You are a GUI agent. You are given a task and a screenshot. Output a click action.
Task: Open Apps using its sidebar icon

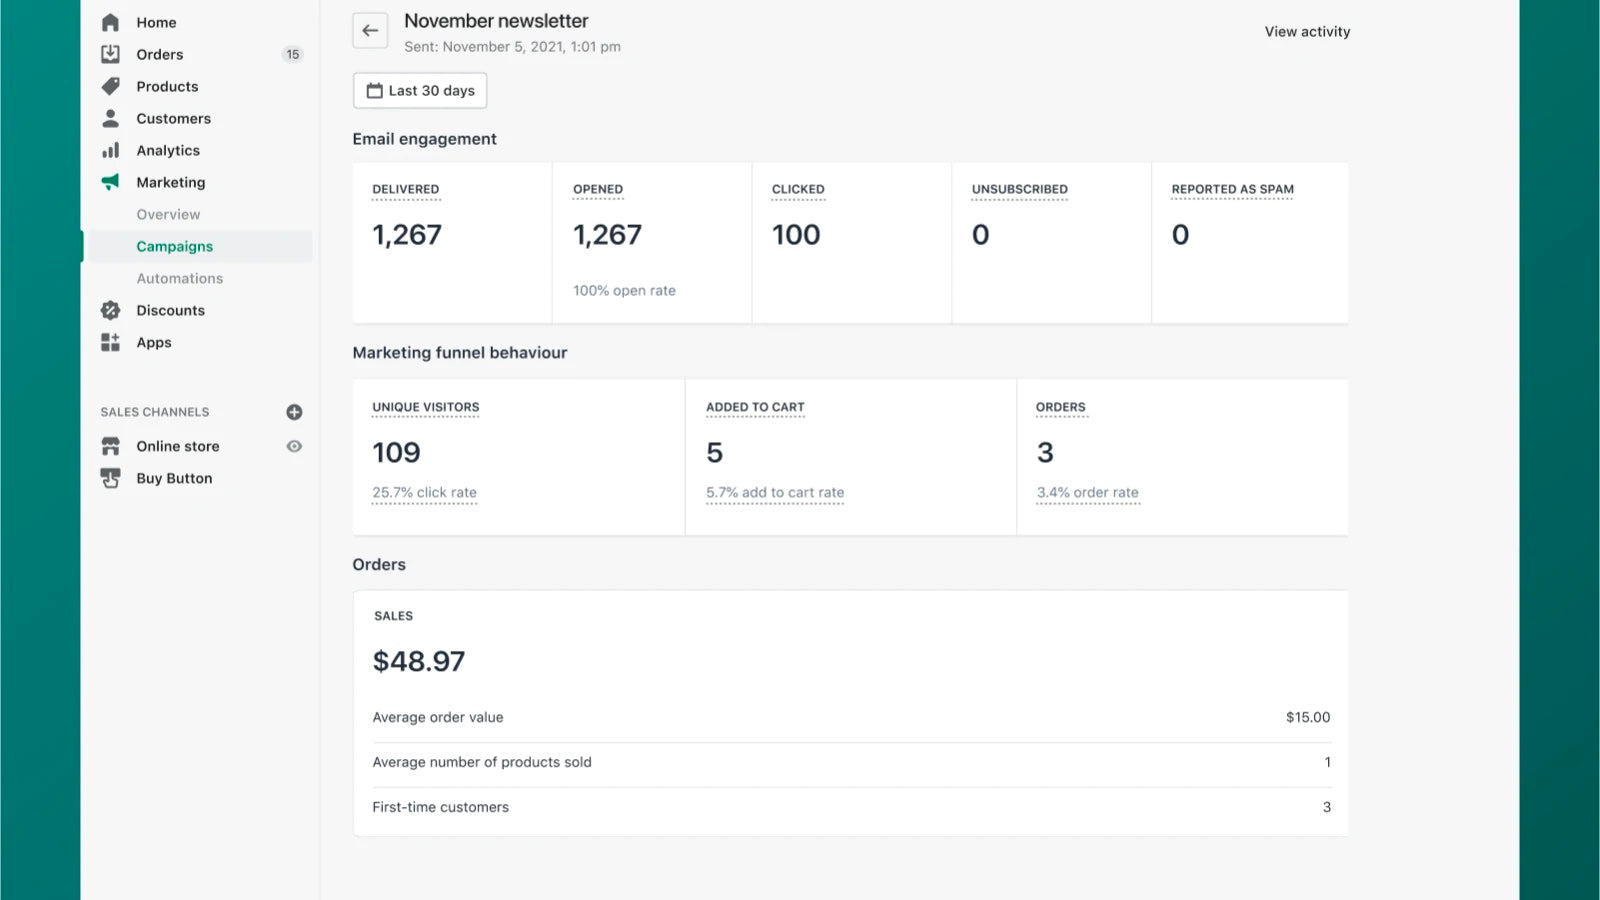coord(110,342)
